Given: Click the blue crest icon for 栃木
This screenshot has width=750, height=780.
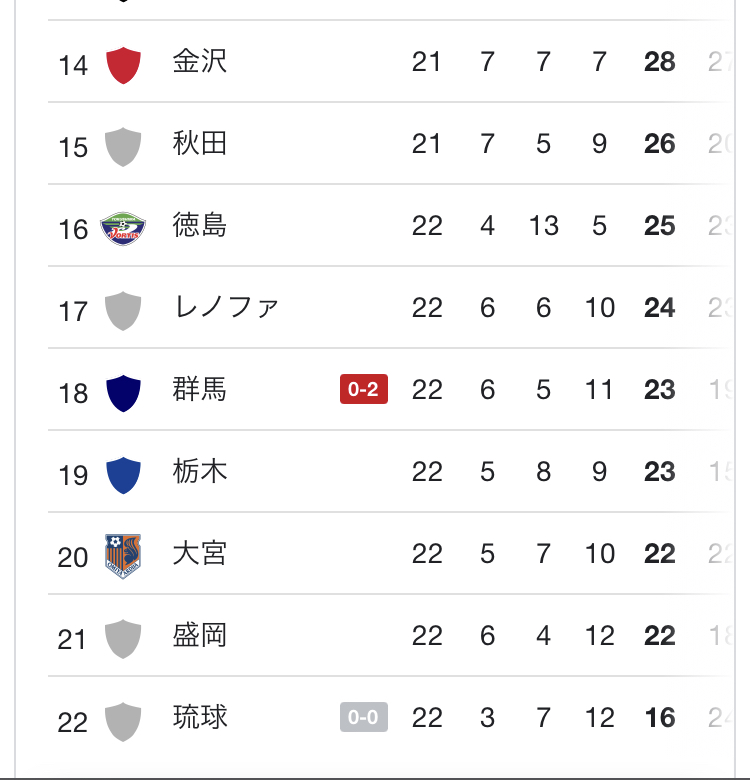Looking at the screenshot, I should point(123,474).
